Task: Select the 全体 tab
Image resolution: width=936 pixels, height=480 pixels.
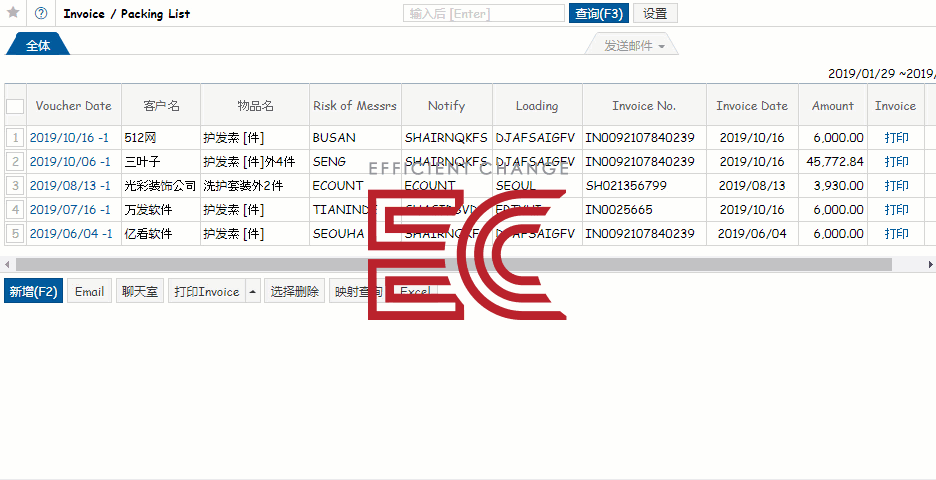Action: pos(38,45)
